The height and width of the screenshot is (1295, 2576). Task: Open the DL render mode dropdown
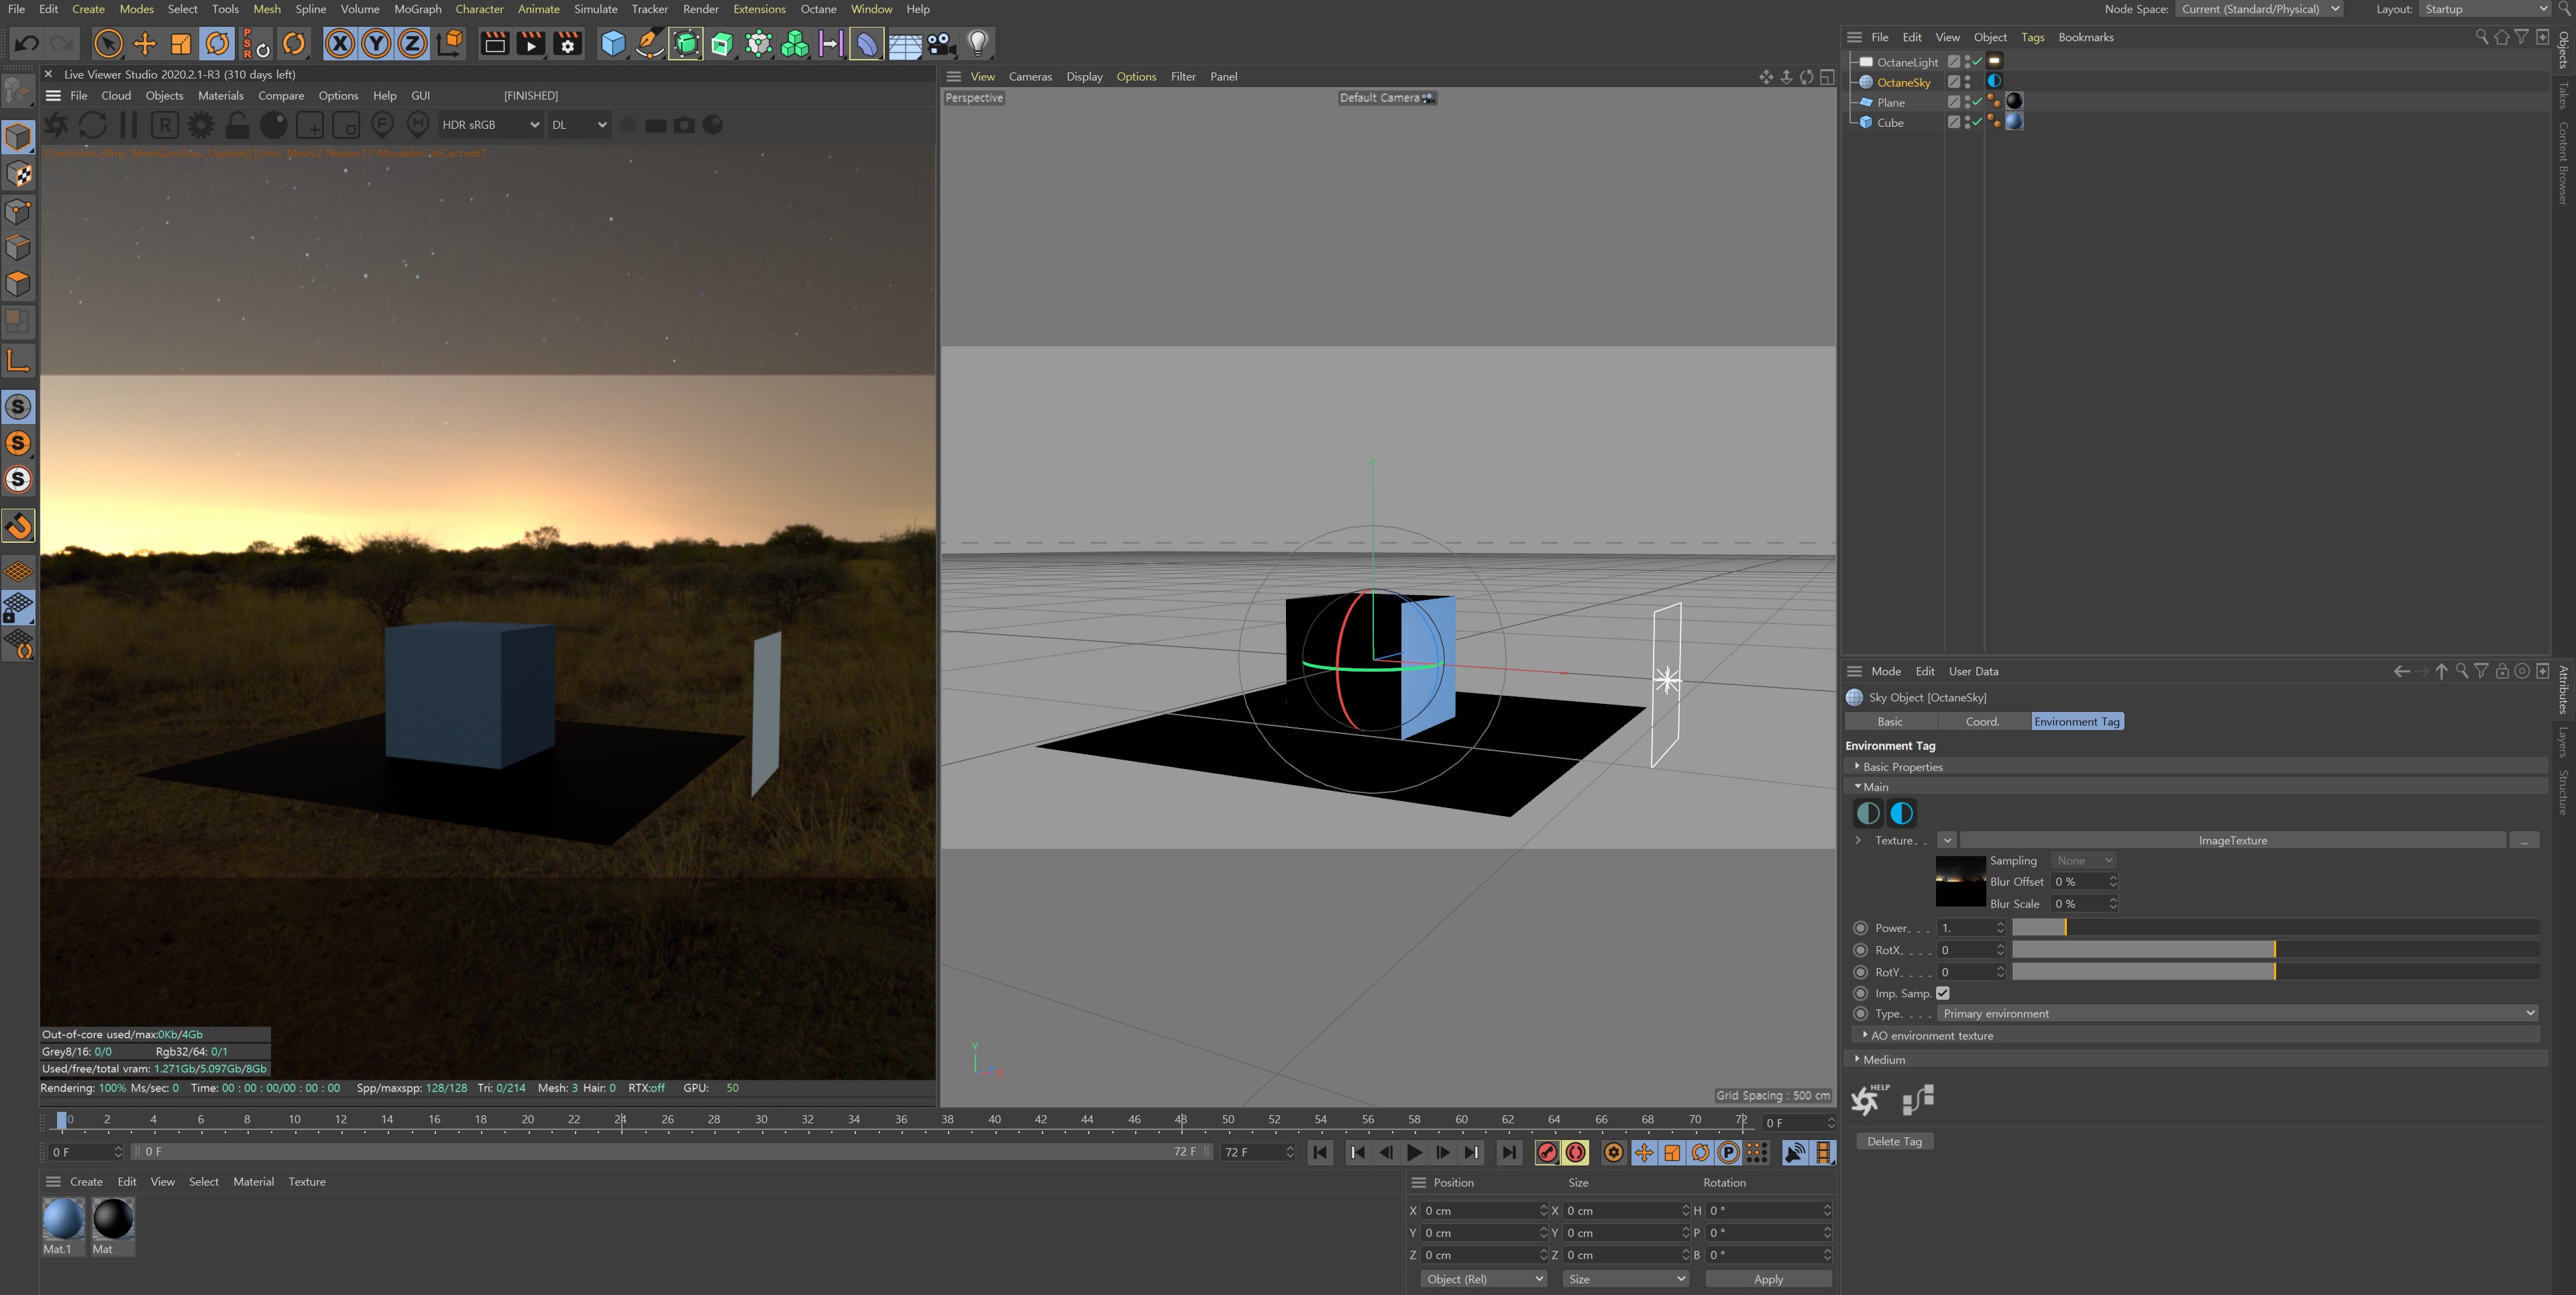[579, 125]
